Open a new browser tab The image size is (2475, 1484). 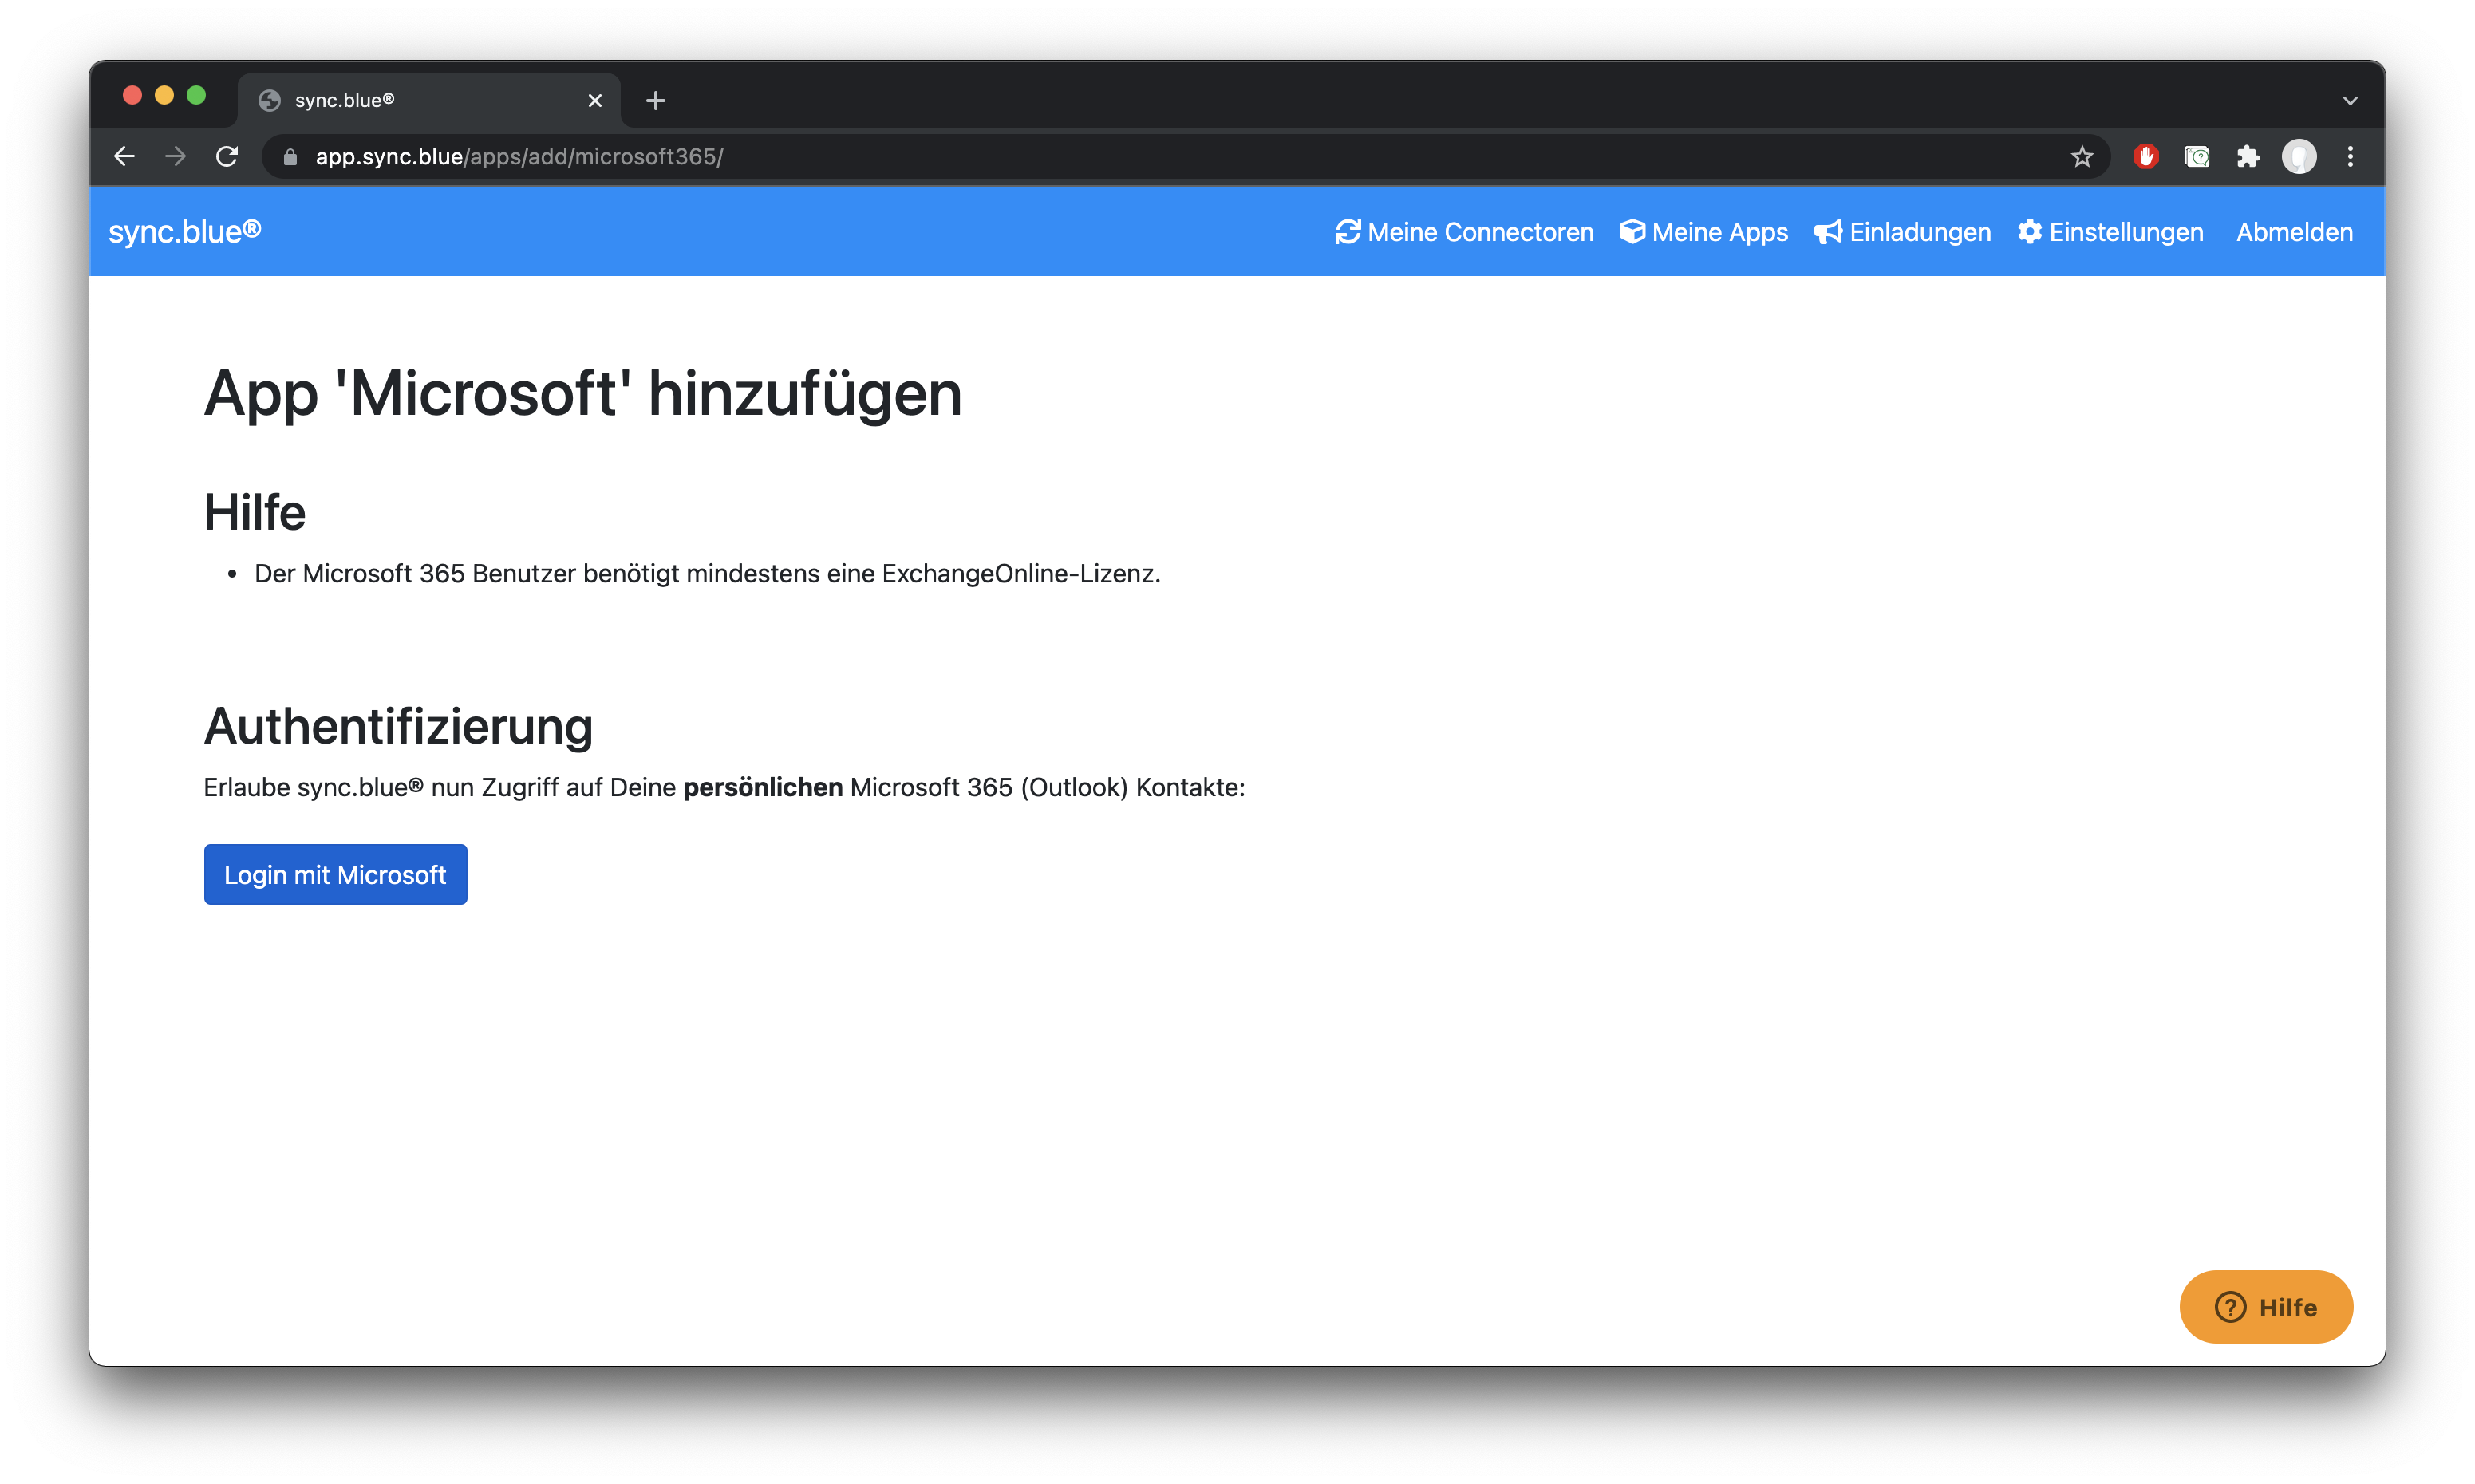pos(655,100)
